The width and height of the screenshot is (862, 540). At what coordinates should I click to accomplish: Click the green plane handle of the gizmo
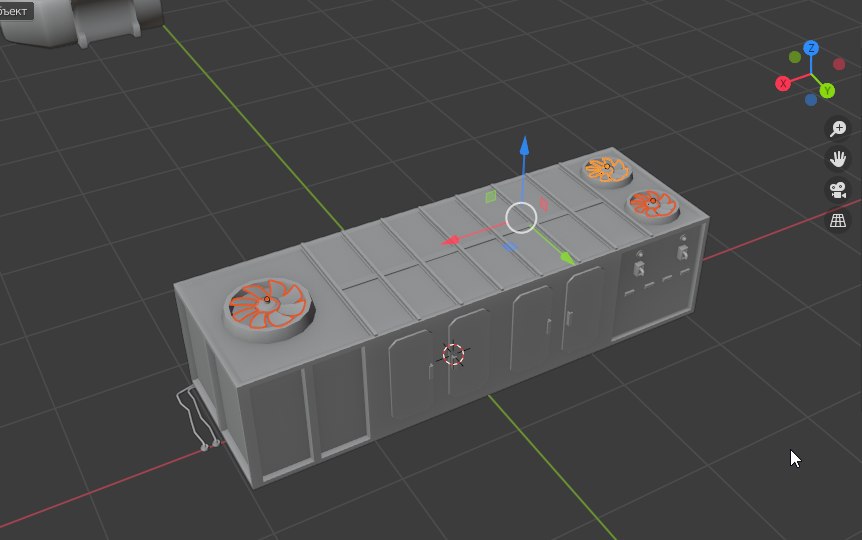pos(491,196)
